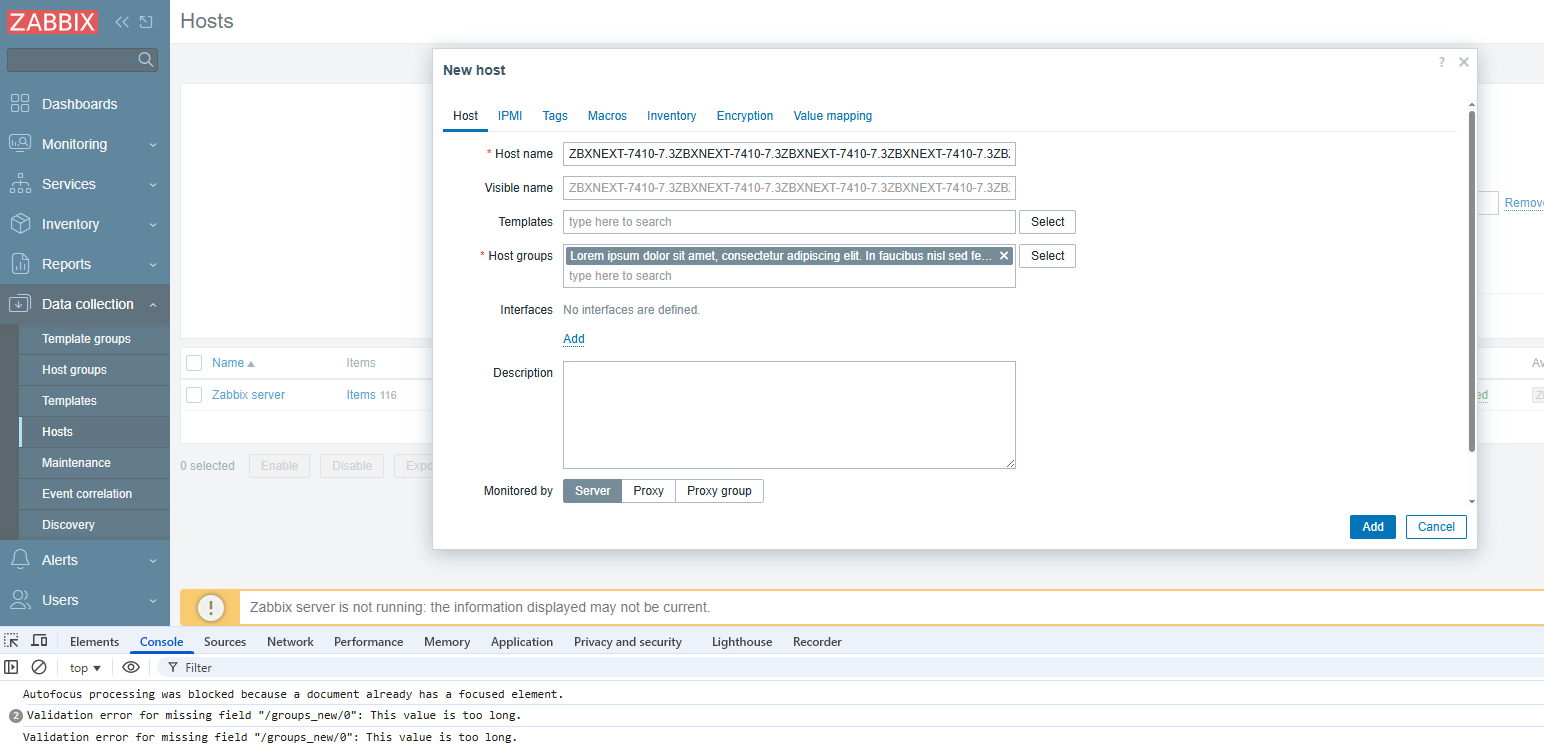
Task: Click the live expression eye icon
Action: (x=131, y=667)
